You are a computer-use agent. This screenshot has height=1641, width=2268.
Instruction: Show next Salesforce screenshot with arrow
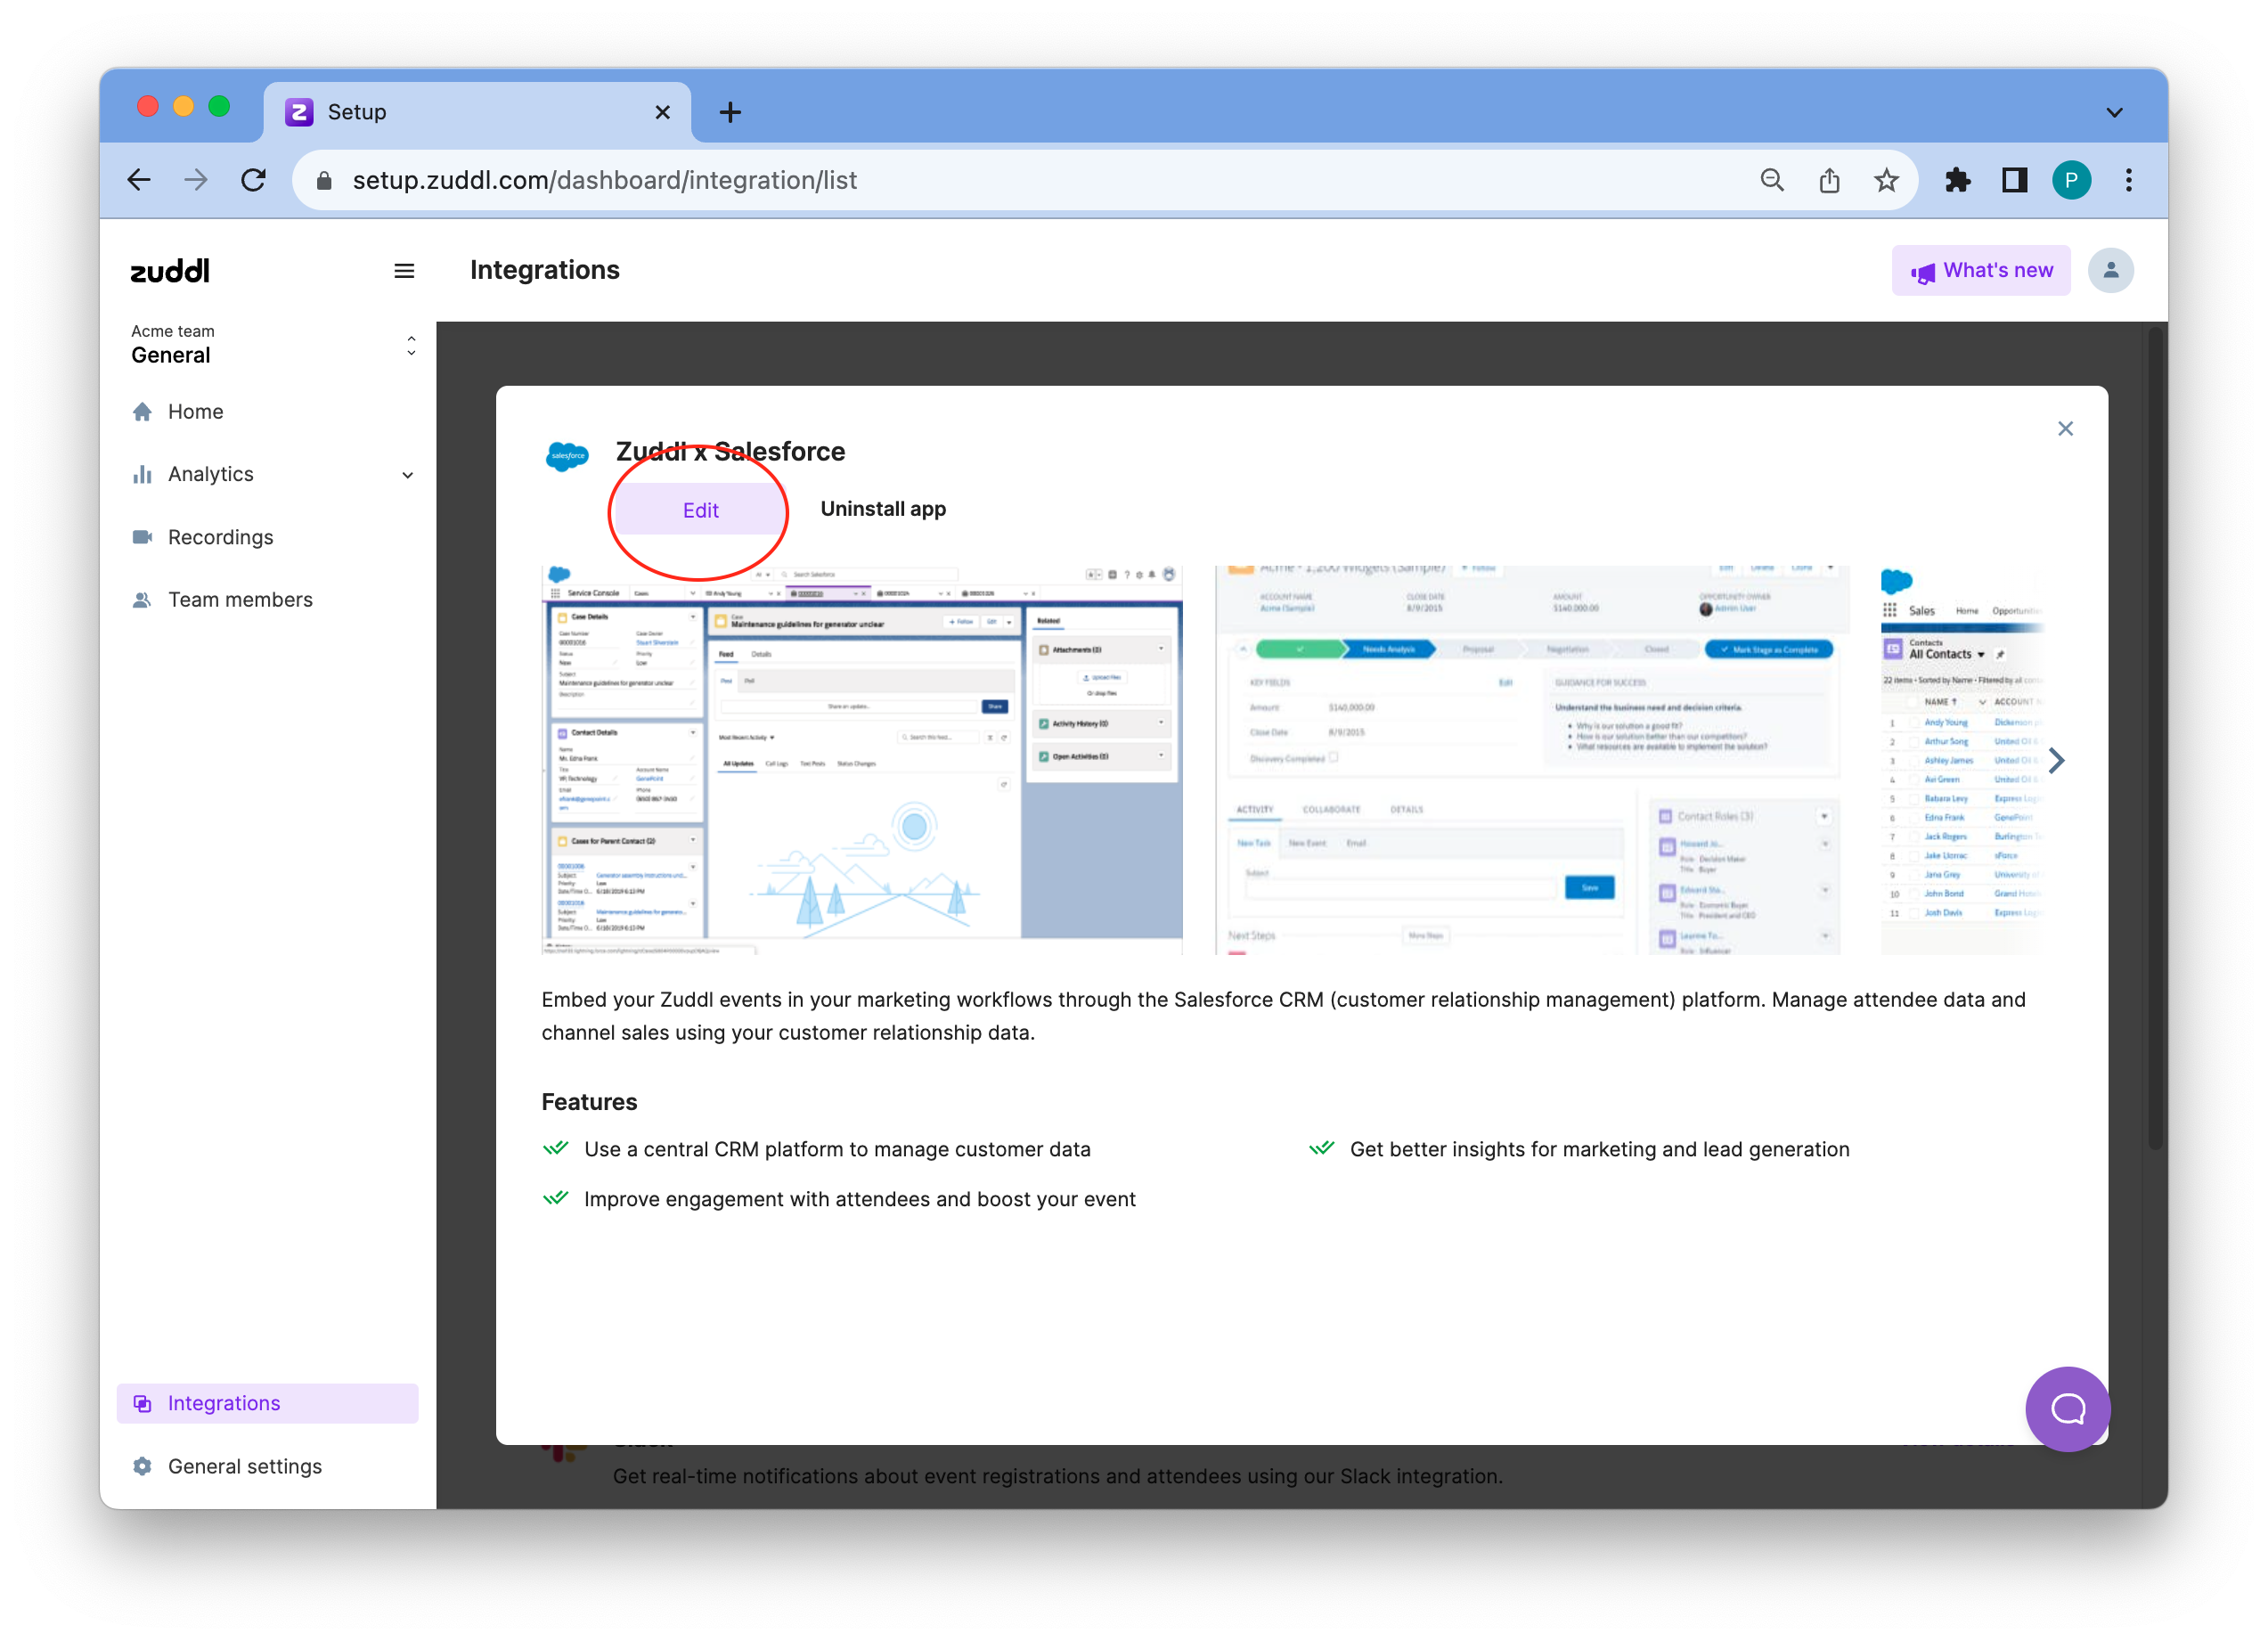2055,761
